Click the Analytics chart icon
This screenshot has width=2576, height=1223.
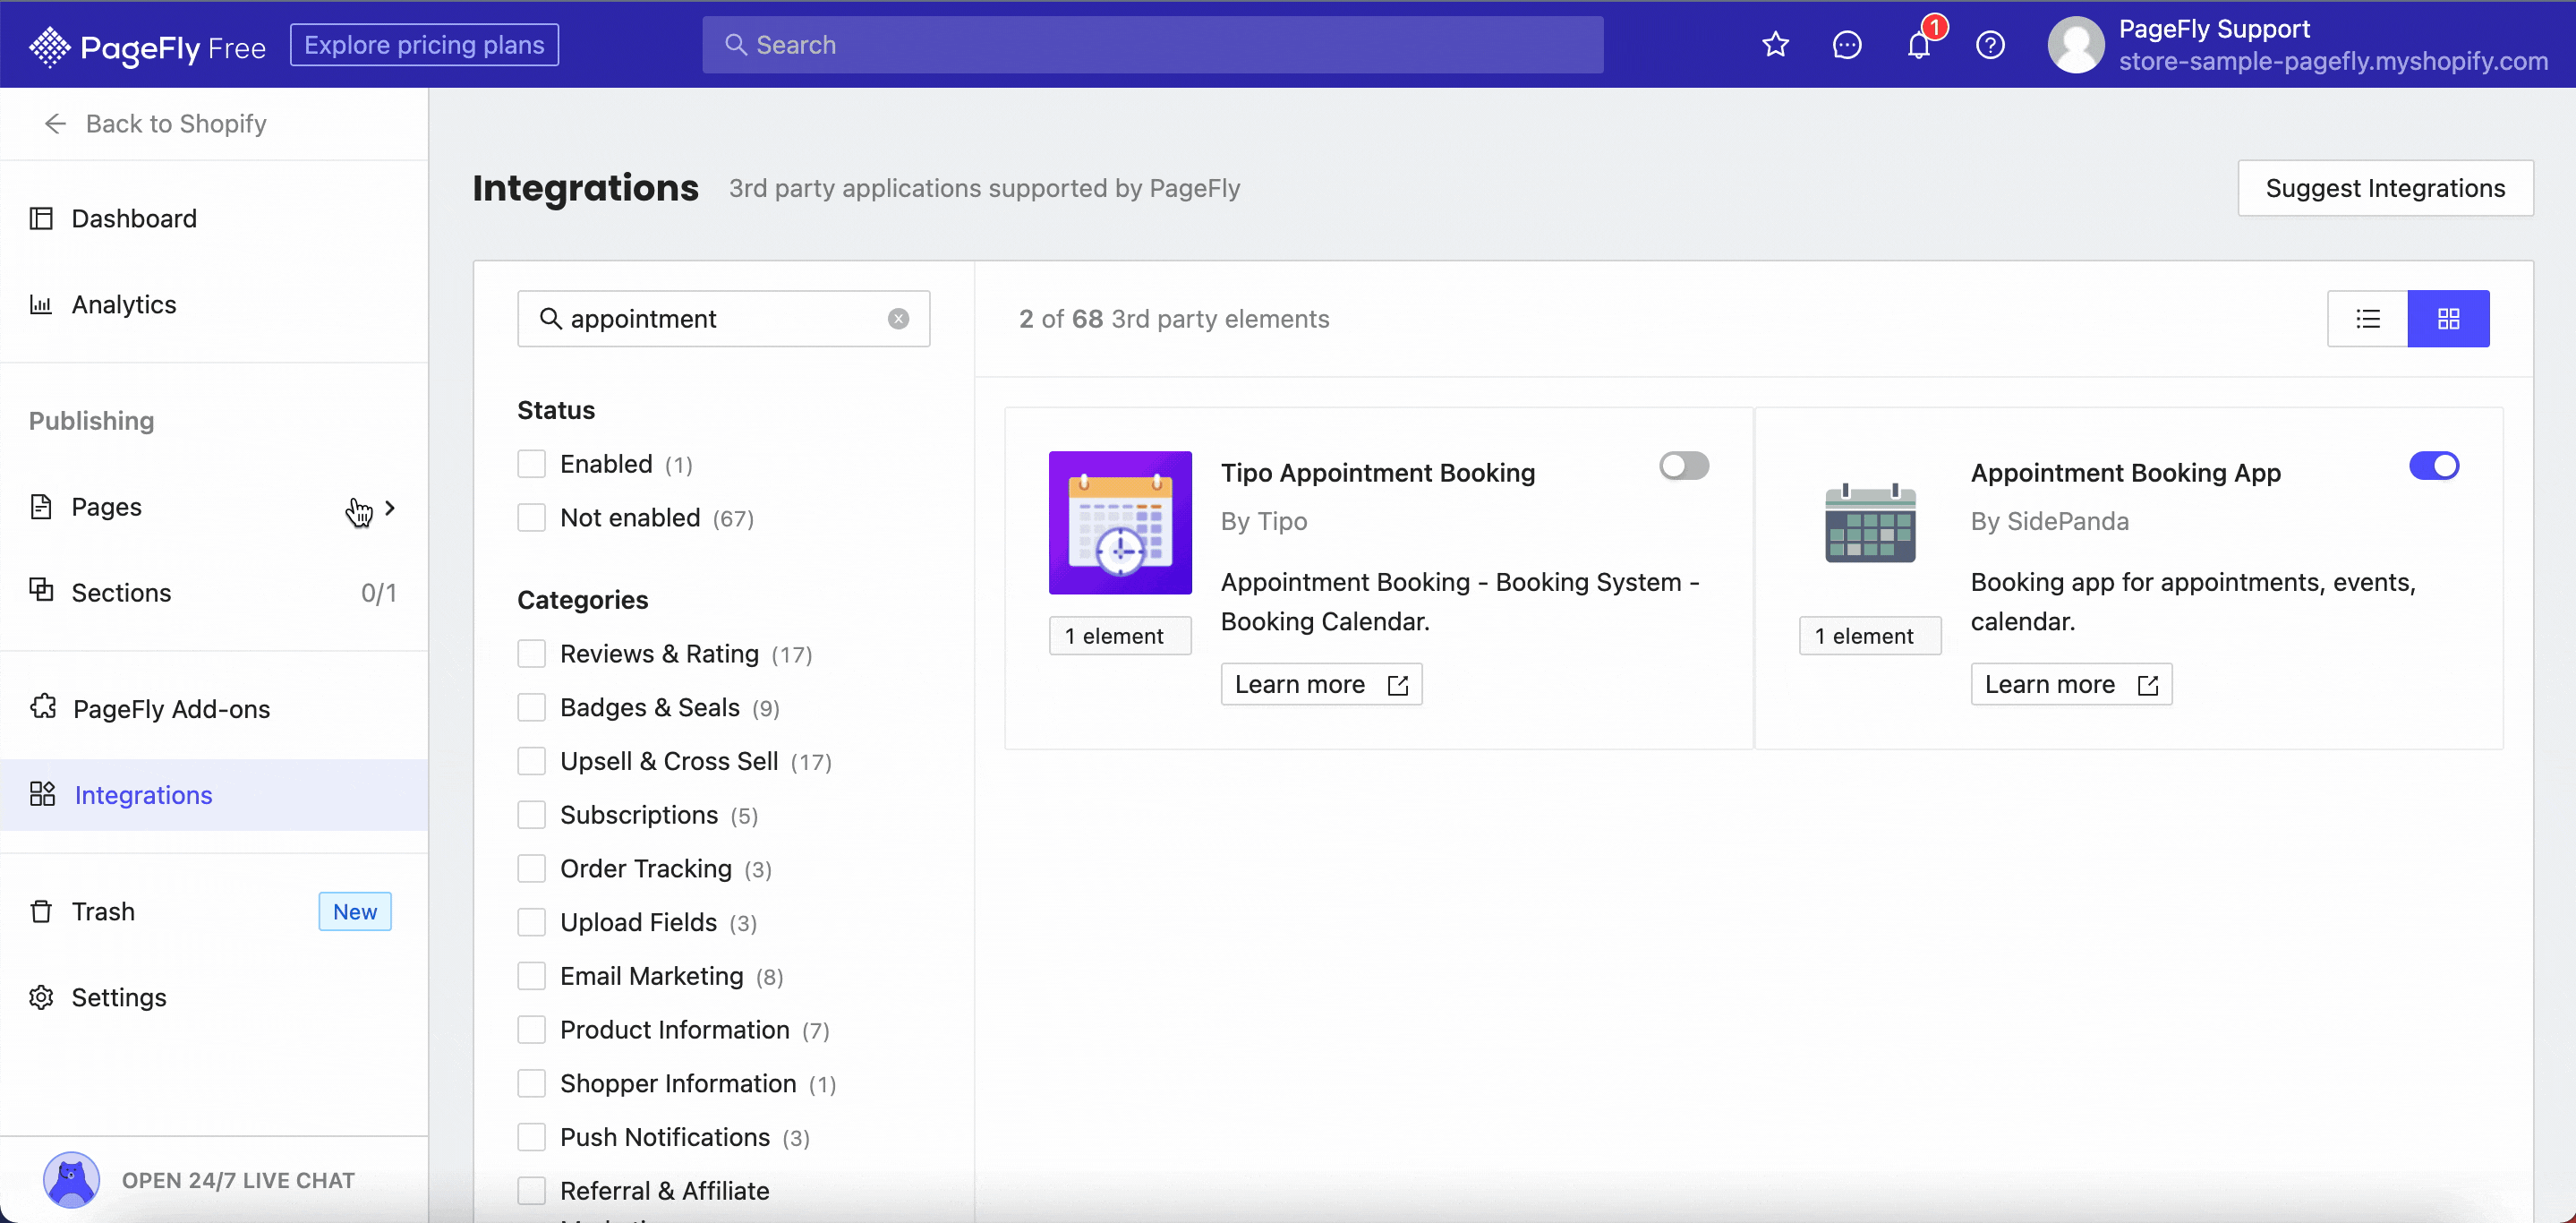[x=41, y=304]
